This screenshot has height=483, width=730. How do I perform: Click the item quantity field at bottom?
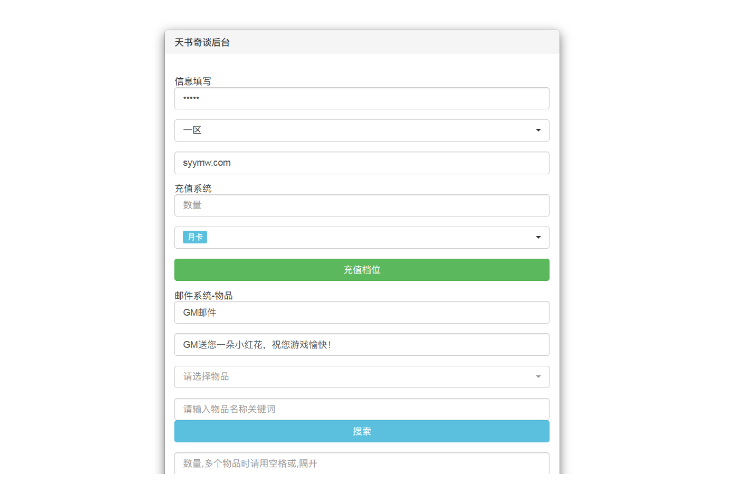coord(361,464)
